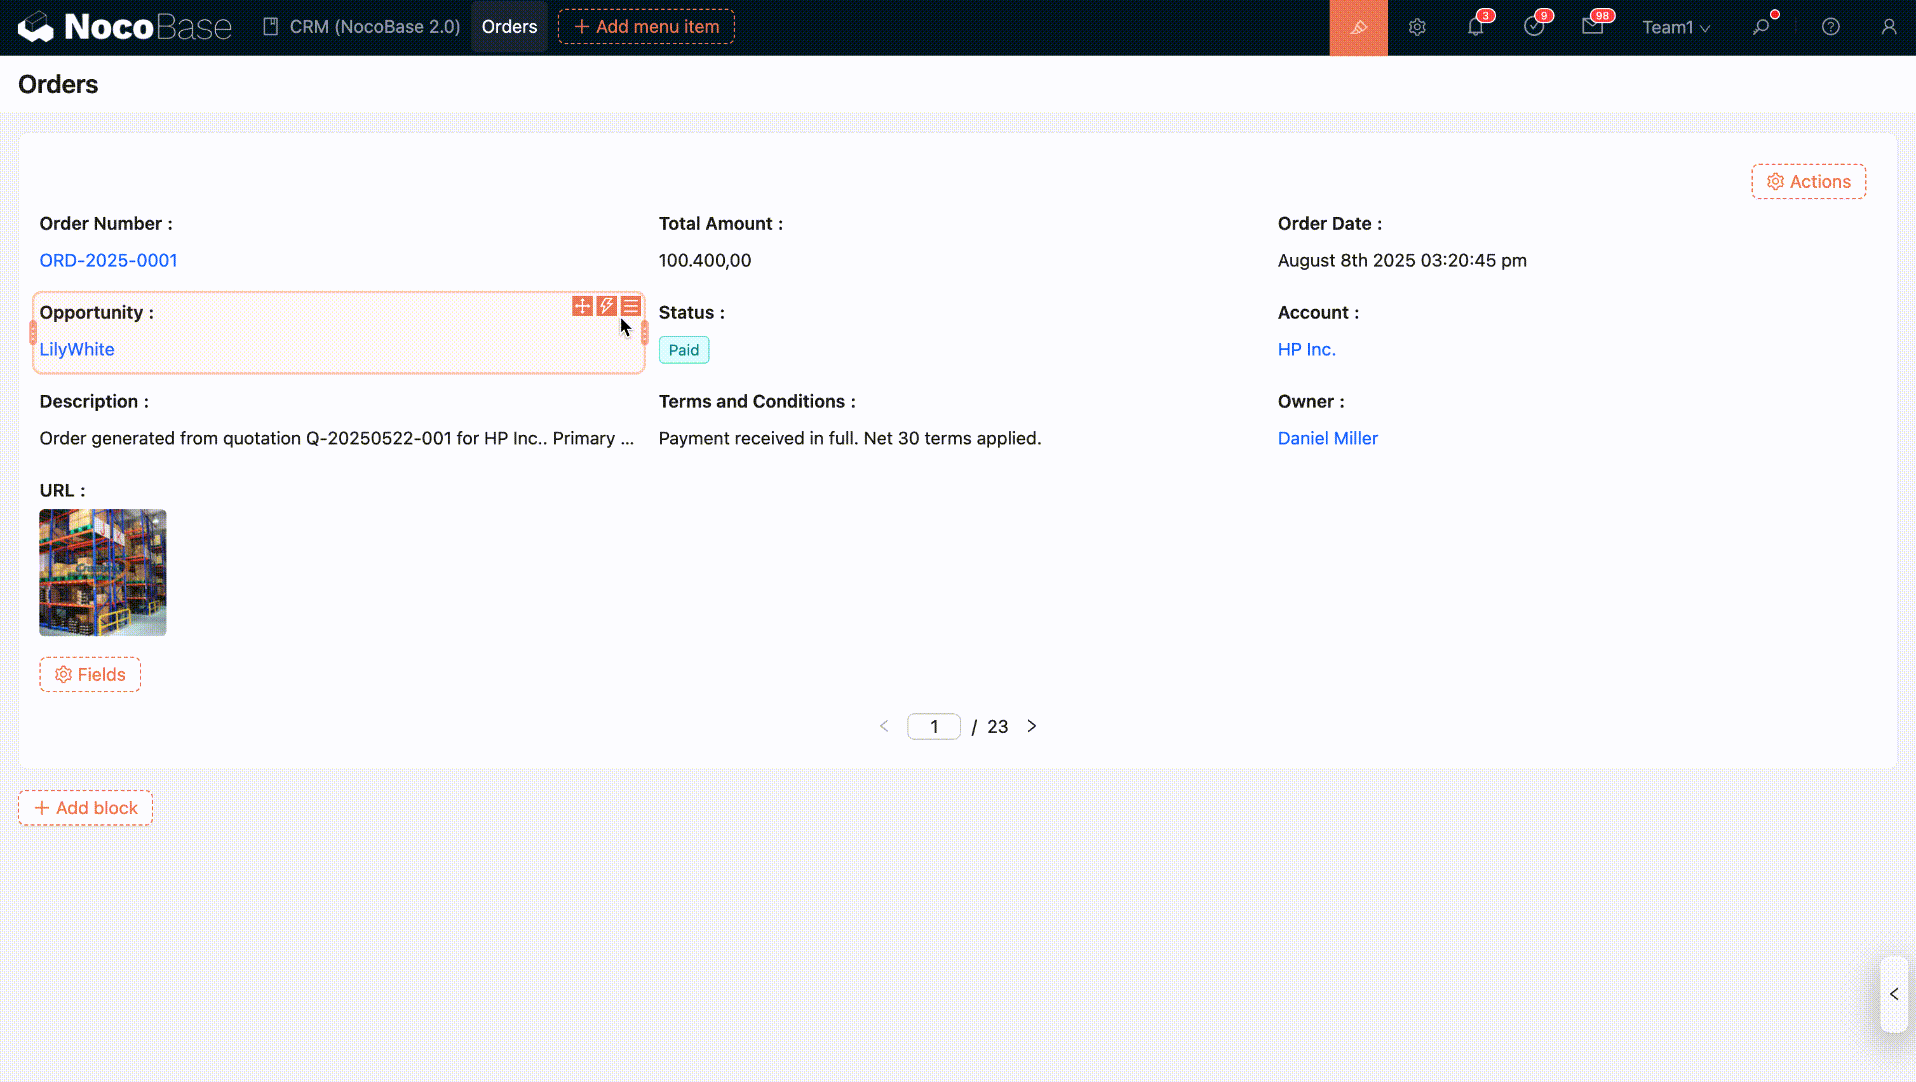Open the CRM (NocoBase 2.0) menu item
This screenshot has width=1916, height=1082.
(362, 27)
